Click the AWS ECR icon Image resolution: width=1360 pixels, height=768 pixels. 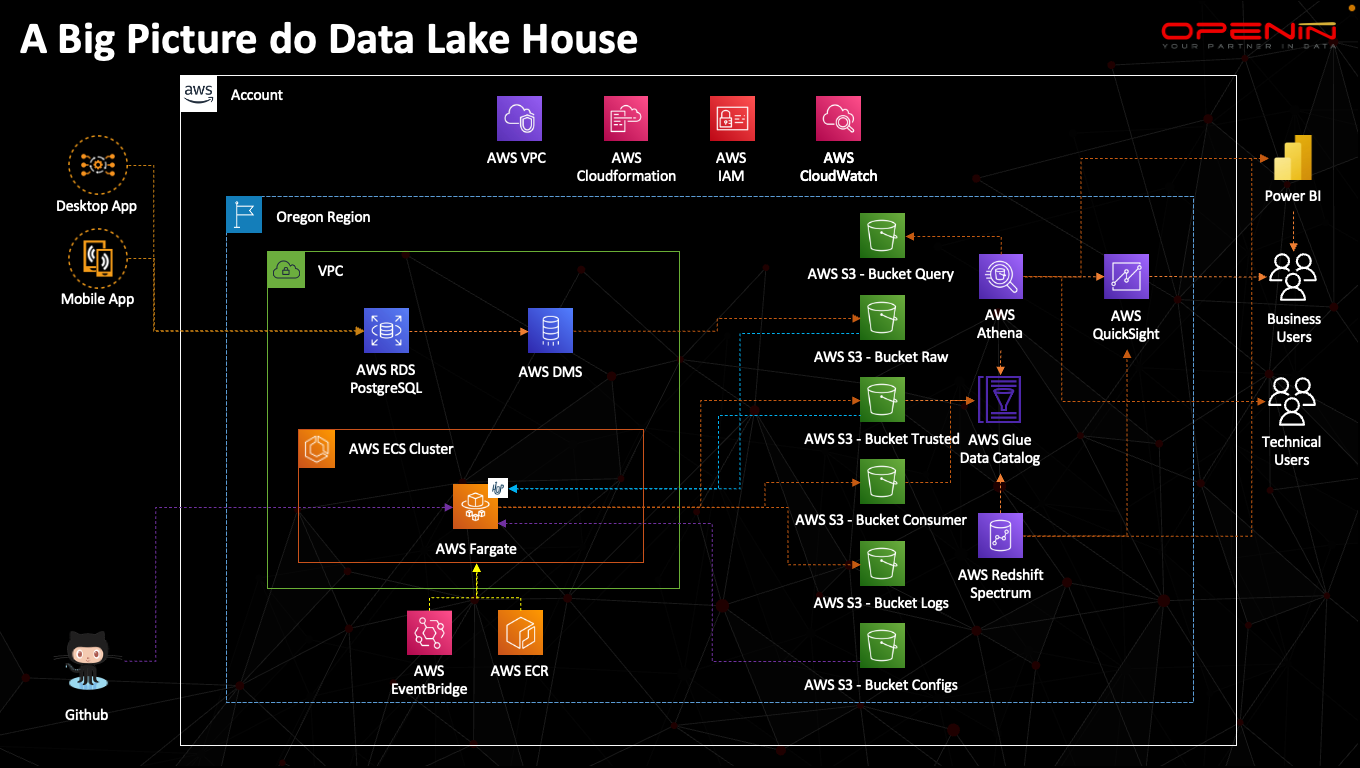pos(520,632)
